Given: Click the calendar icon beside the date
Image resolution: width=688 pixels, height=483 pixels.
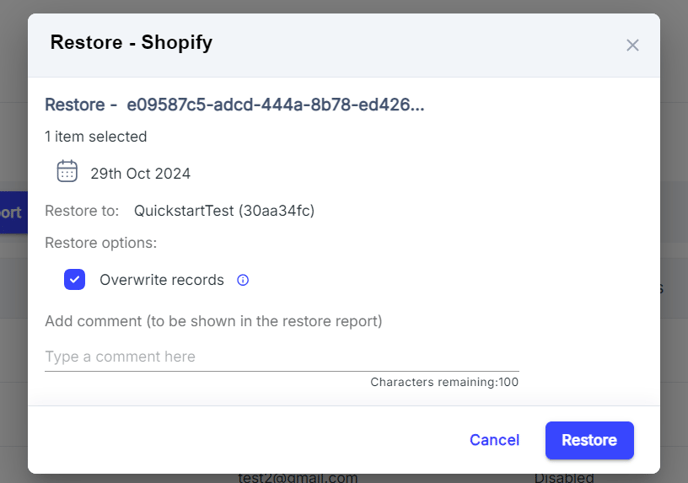Looking at the screenshot, I should pos(67,171).
